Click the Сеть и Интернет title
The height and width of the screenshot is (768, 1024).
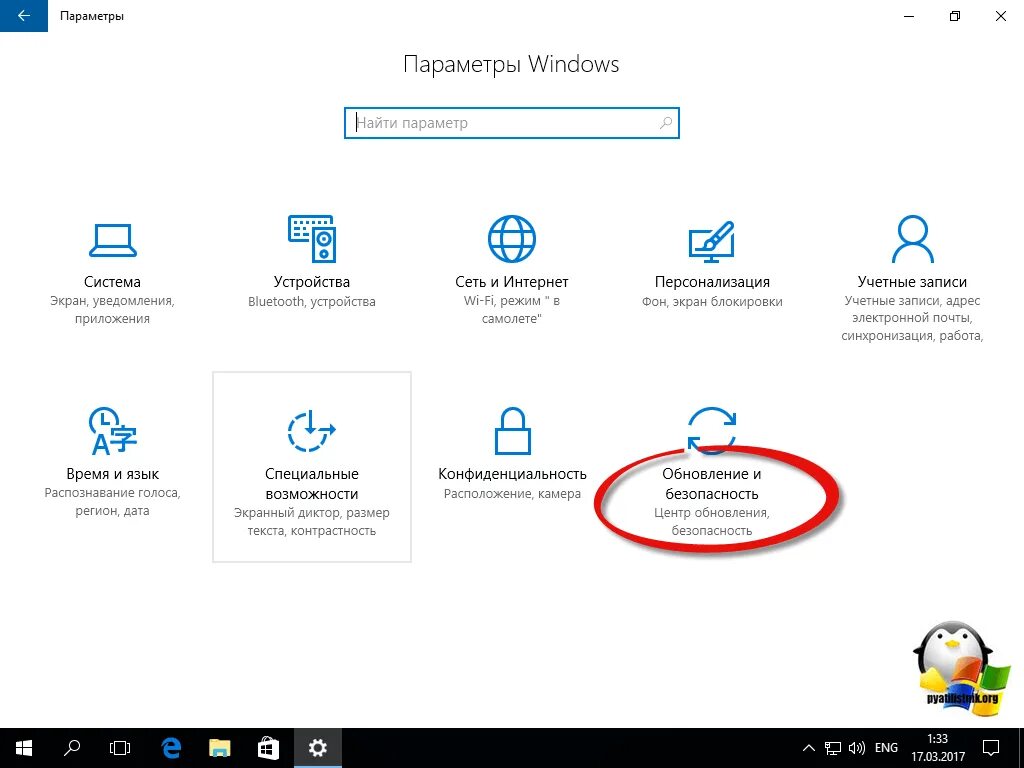(x=511, y=281)
